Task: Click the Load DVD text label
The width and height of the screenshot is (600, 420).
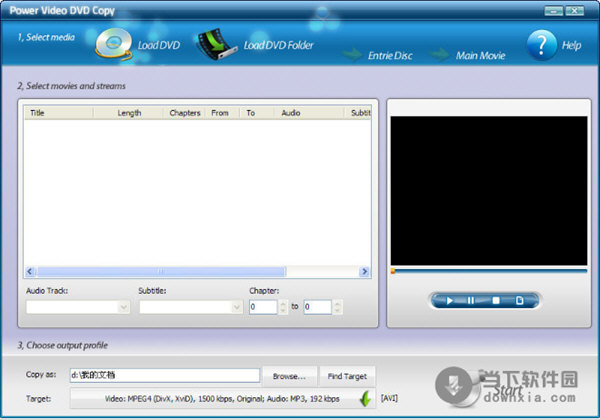Action: [x=159, y=46]
